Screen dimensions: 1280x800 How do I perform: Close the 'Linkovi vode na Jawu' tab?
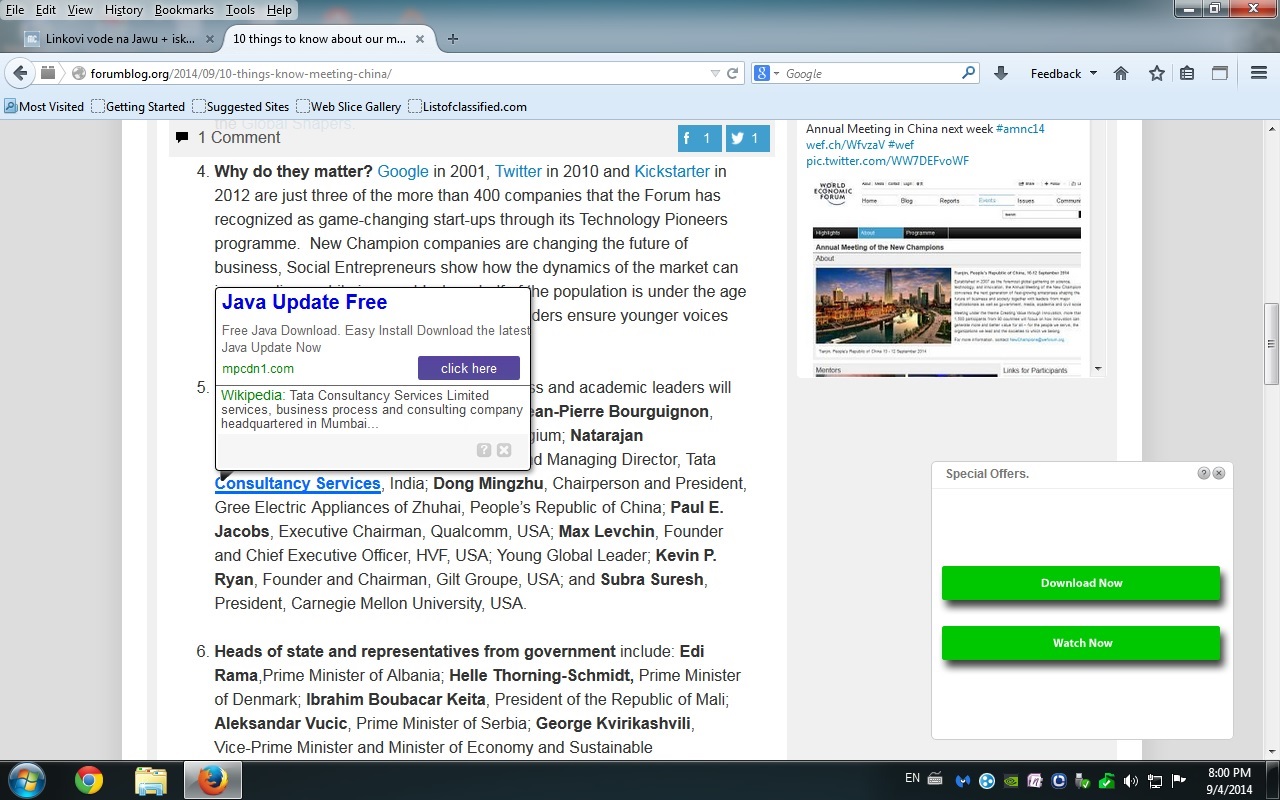tap(210, 39)
